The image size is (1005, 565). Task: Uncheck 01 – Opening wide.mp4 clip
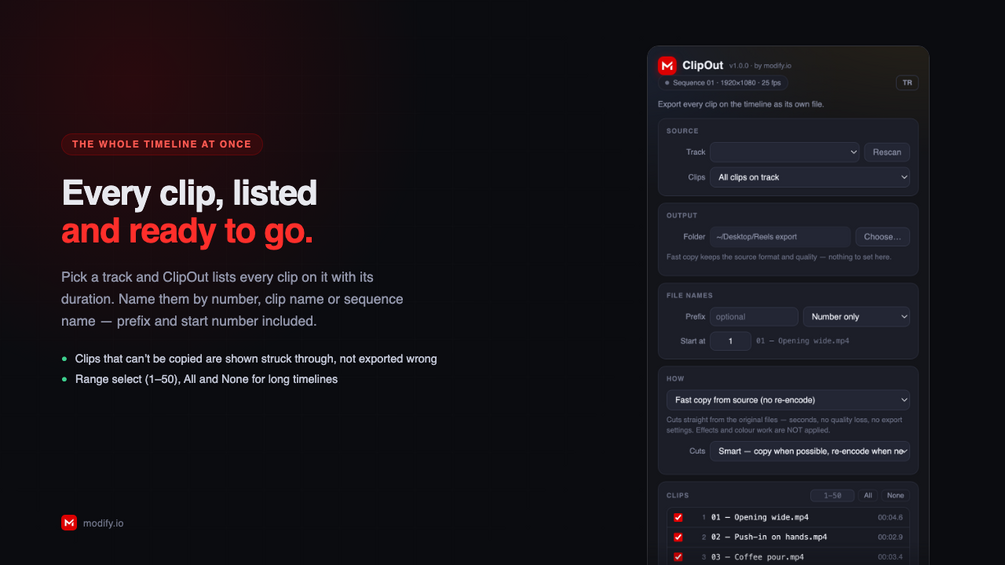point(677,517)
